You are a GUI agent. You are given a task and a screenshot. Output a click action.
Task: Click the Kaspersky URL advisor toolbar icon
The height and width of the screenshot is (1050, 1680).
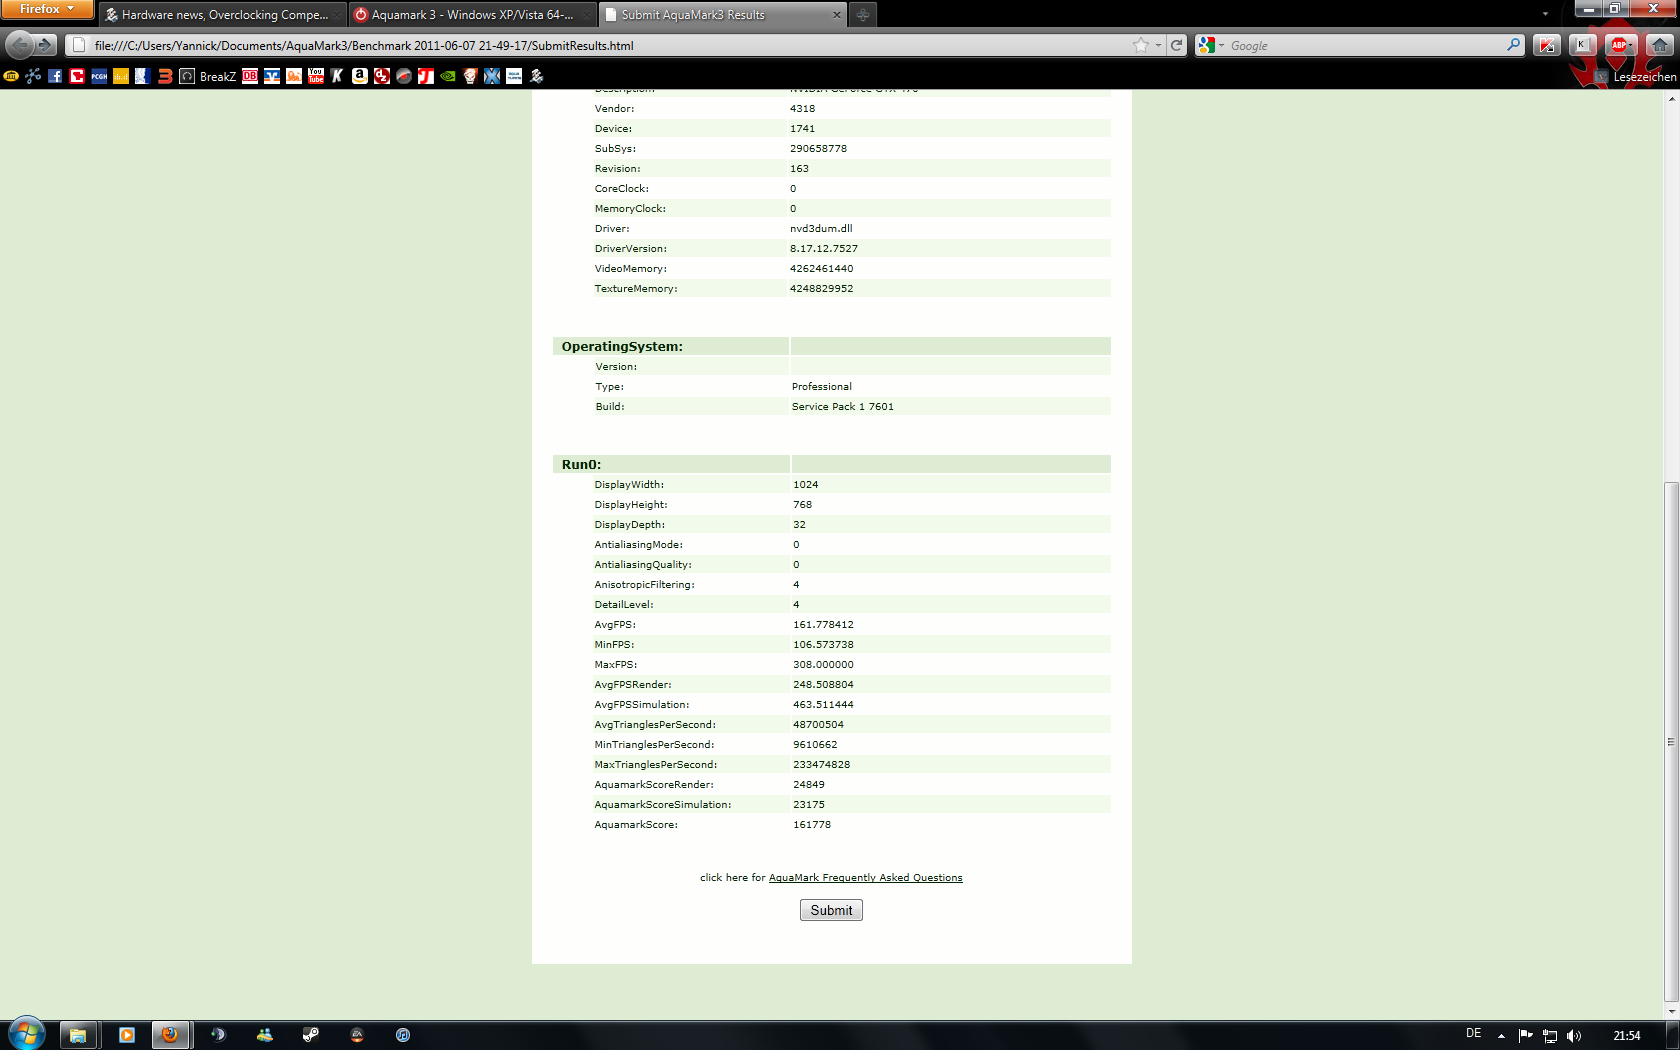click(x=1546, y=45)
